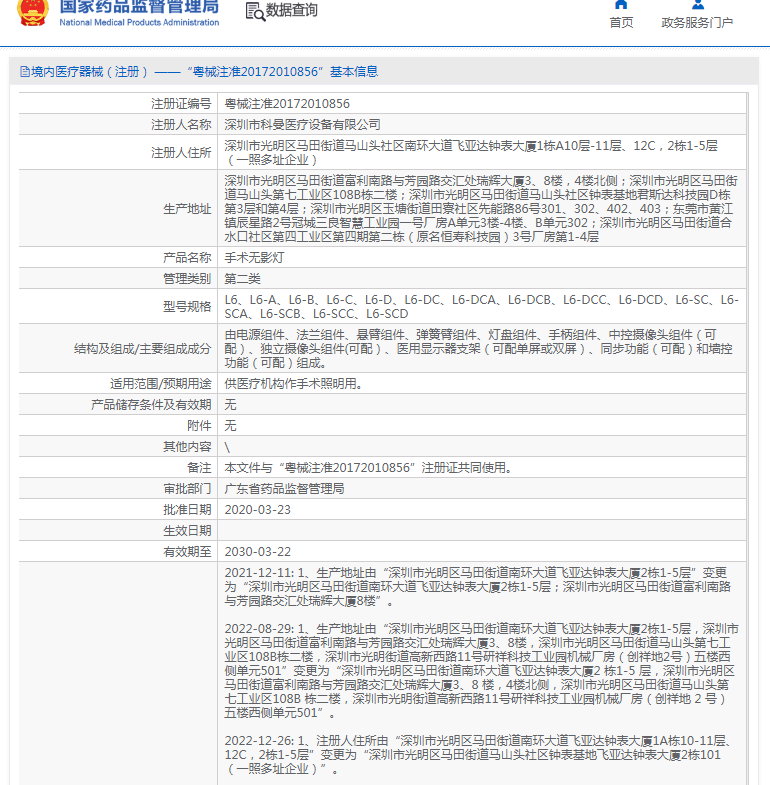The width and height of the screenshot is (770, 785).
Task: Select registration number 粤械注准20172010856 value
Action: tap(287, 104)
